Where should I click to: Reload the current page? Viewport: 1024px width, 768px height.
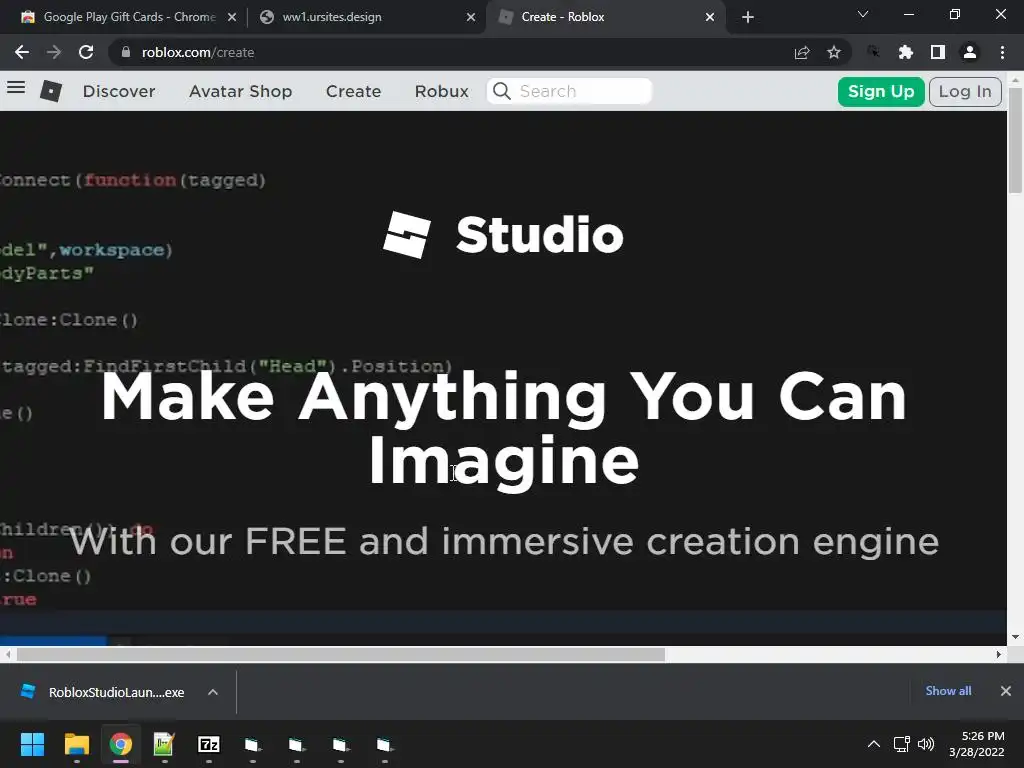coord(86,52)
